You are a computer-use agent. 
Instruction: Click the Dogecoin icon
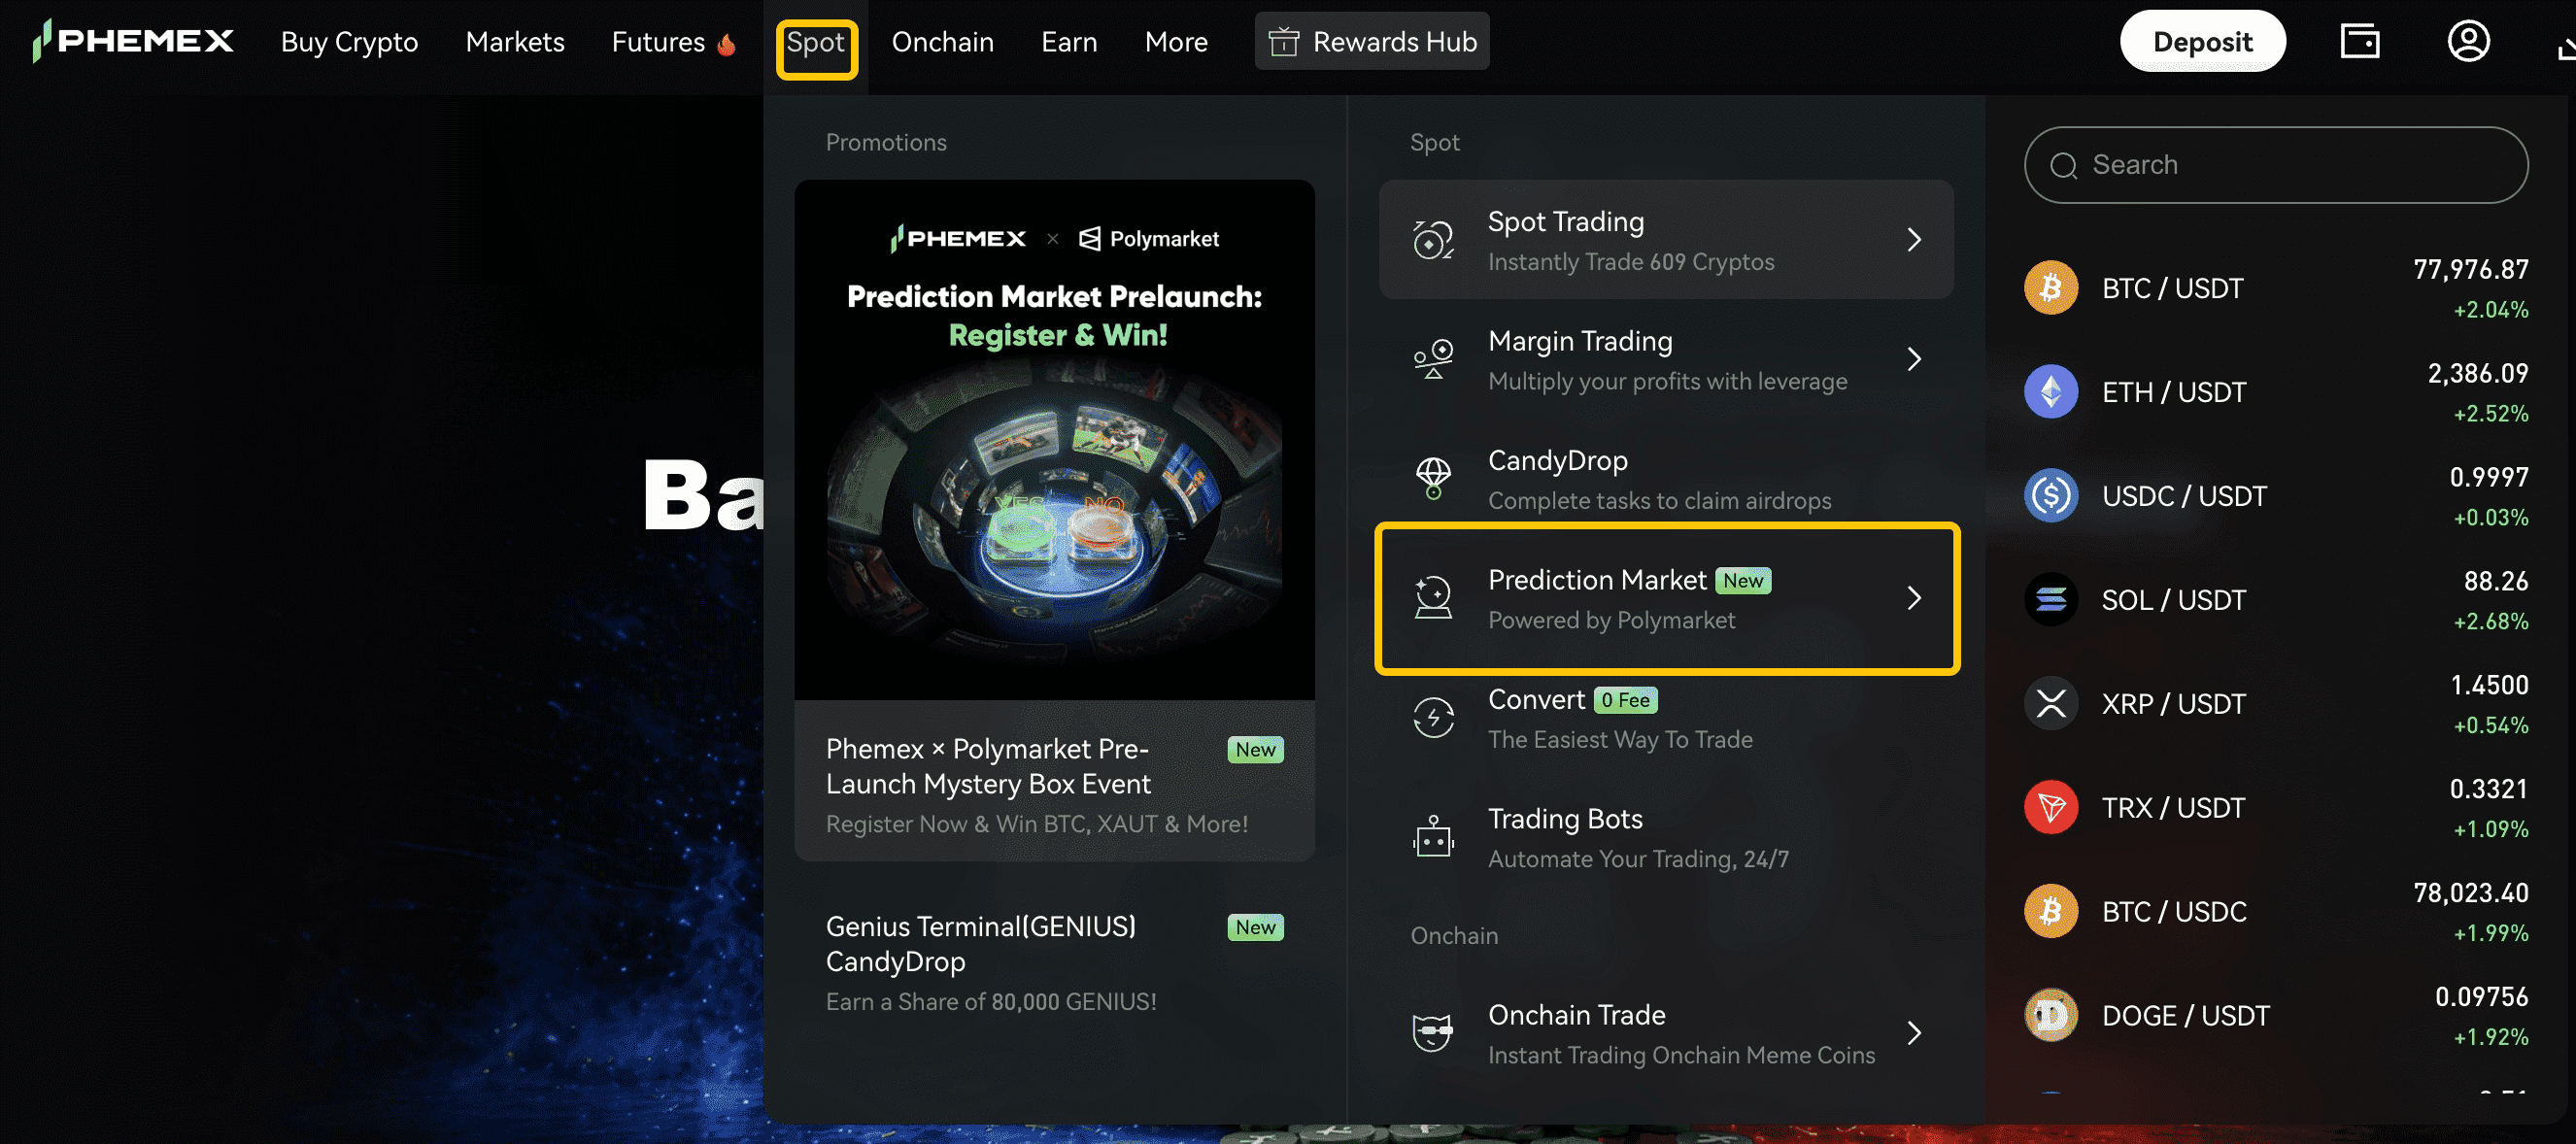(2050, 1015)
